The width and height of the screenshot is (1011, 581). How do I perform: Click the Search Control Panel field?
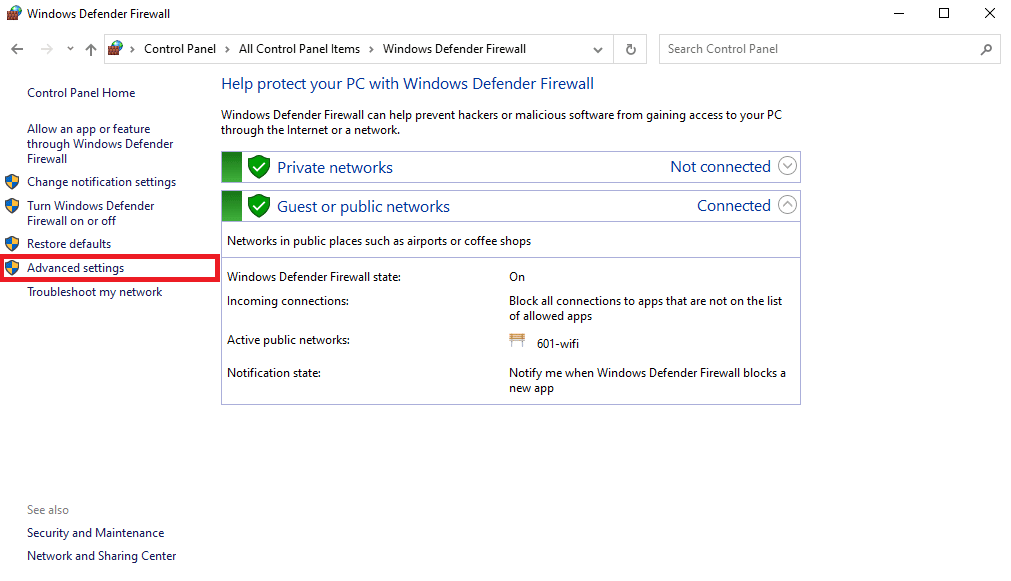coord(819,49)
